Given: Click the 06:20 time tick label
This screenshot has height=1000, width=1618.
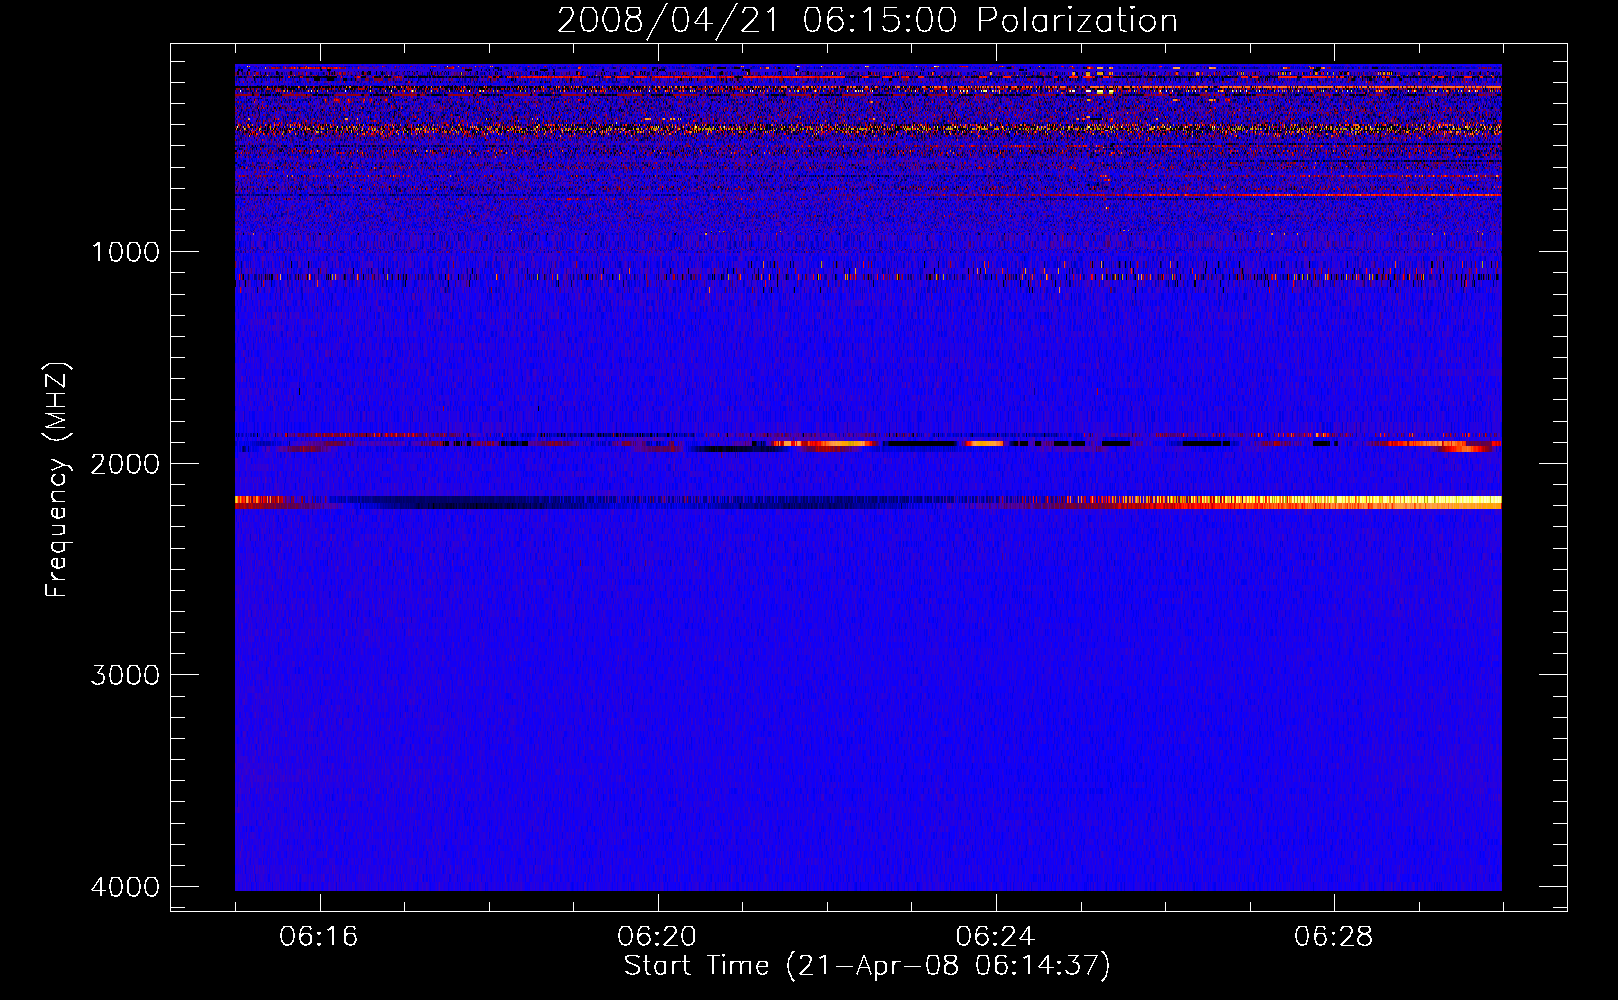Looking at the screenshot, I should click(657, 937).
